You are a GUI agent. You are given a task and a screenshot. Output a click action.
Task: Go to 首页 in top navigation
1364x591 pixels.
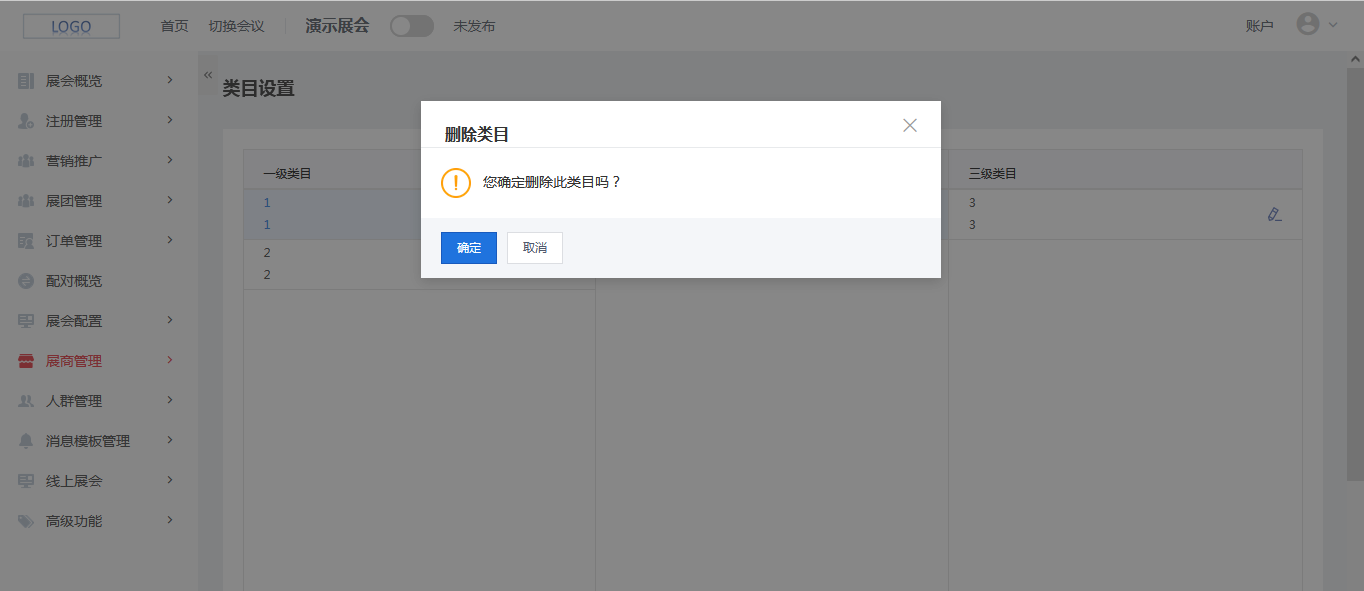(x=174, y=26)
